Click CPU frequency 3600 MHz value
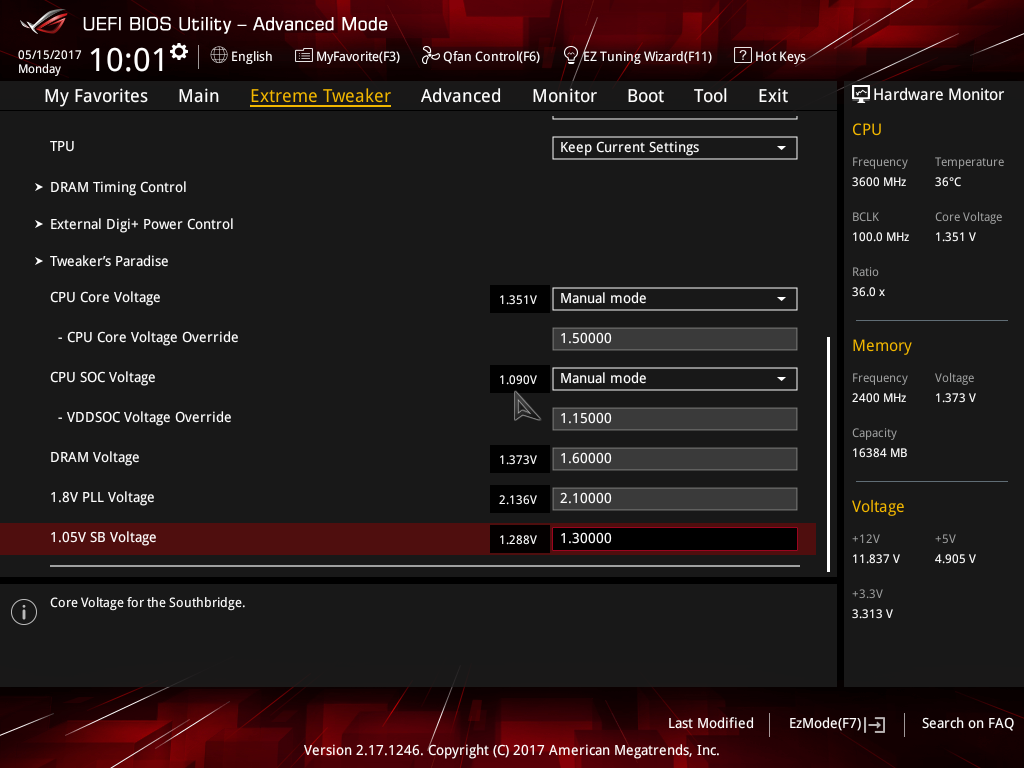 (879, 182)
